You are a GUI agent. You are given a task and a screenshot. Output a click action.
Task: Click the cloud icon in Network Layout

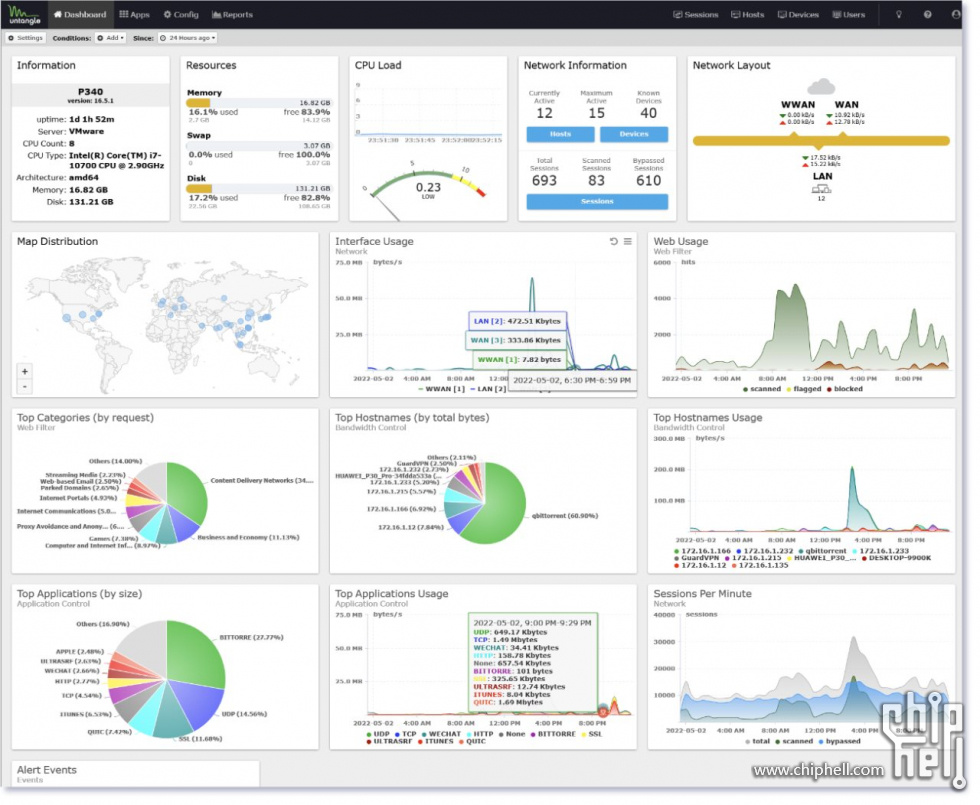coord(821,86)
